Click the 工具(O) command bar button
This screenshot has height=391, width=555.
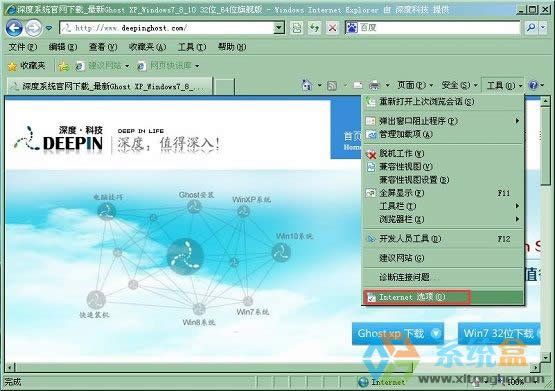pos(504,85)
